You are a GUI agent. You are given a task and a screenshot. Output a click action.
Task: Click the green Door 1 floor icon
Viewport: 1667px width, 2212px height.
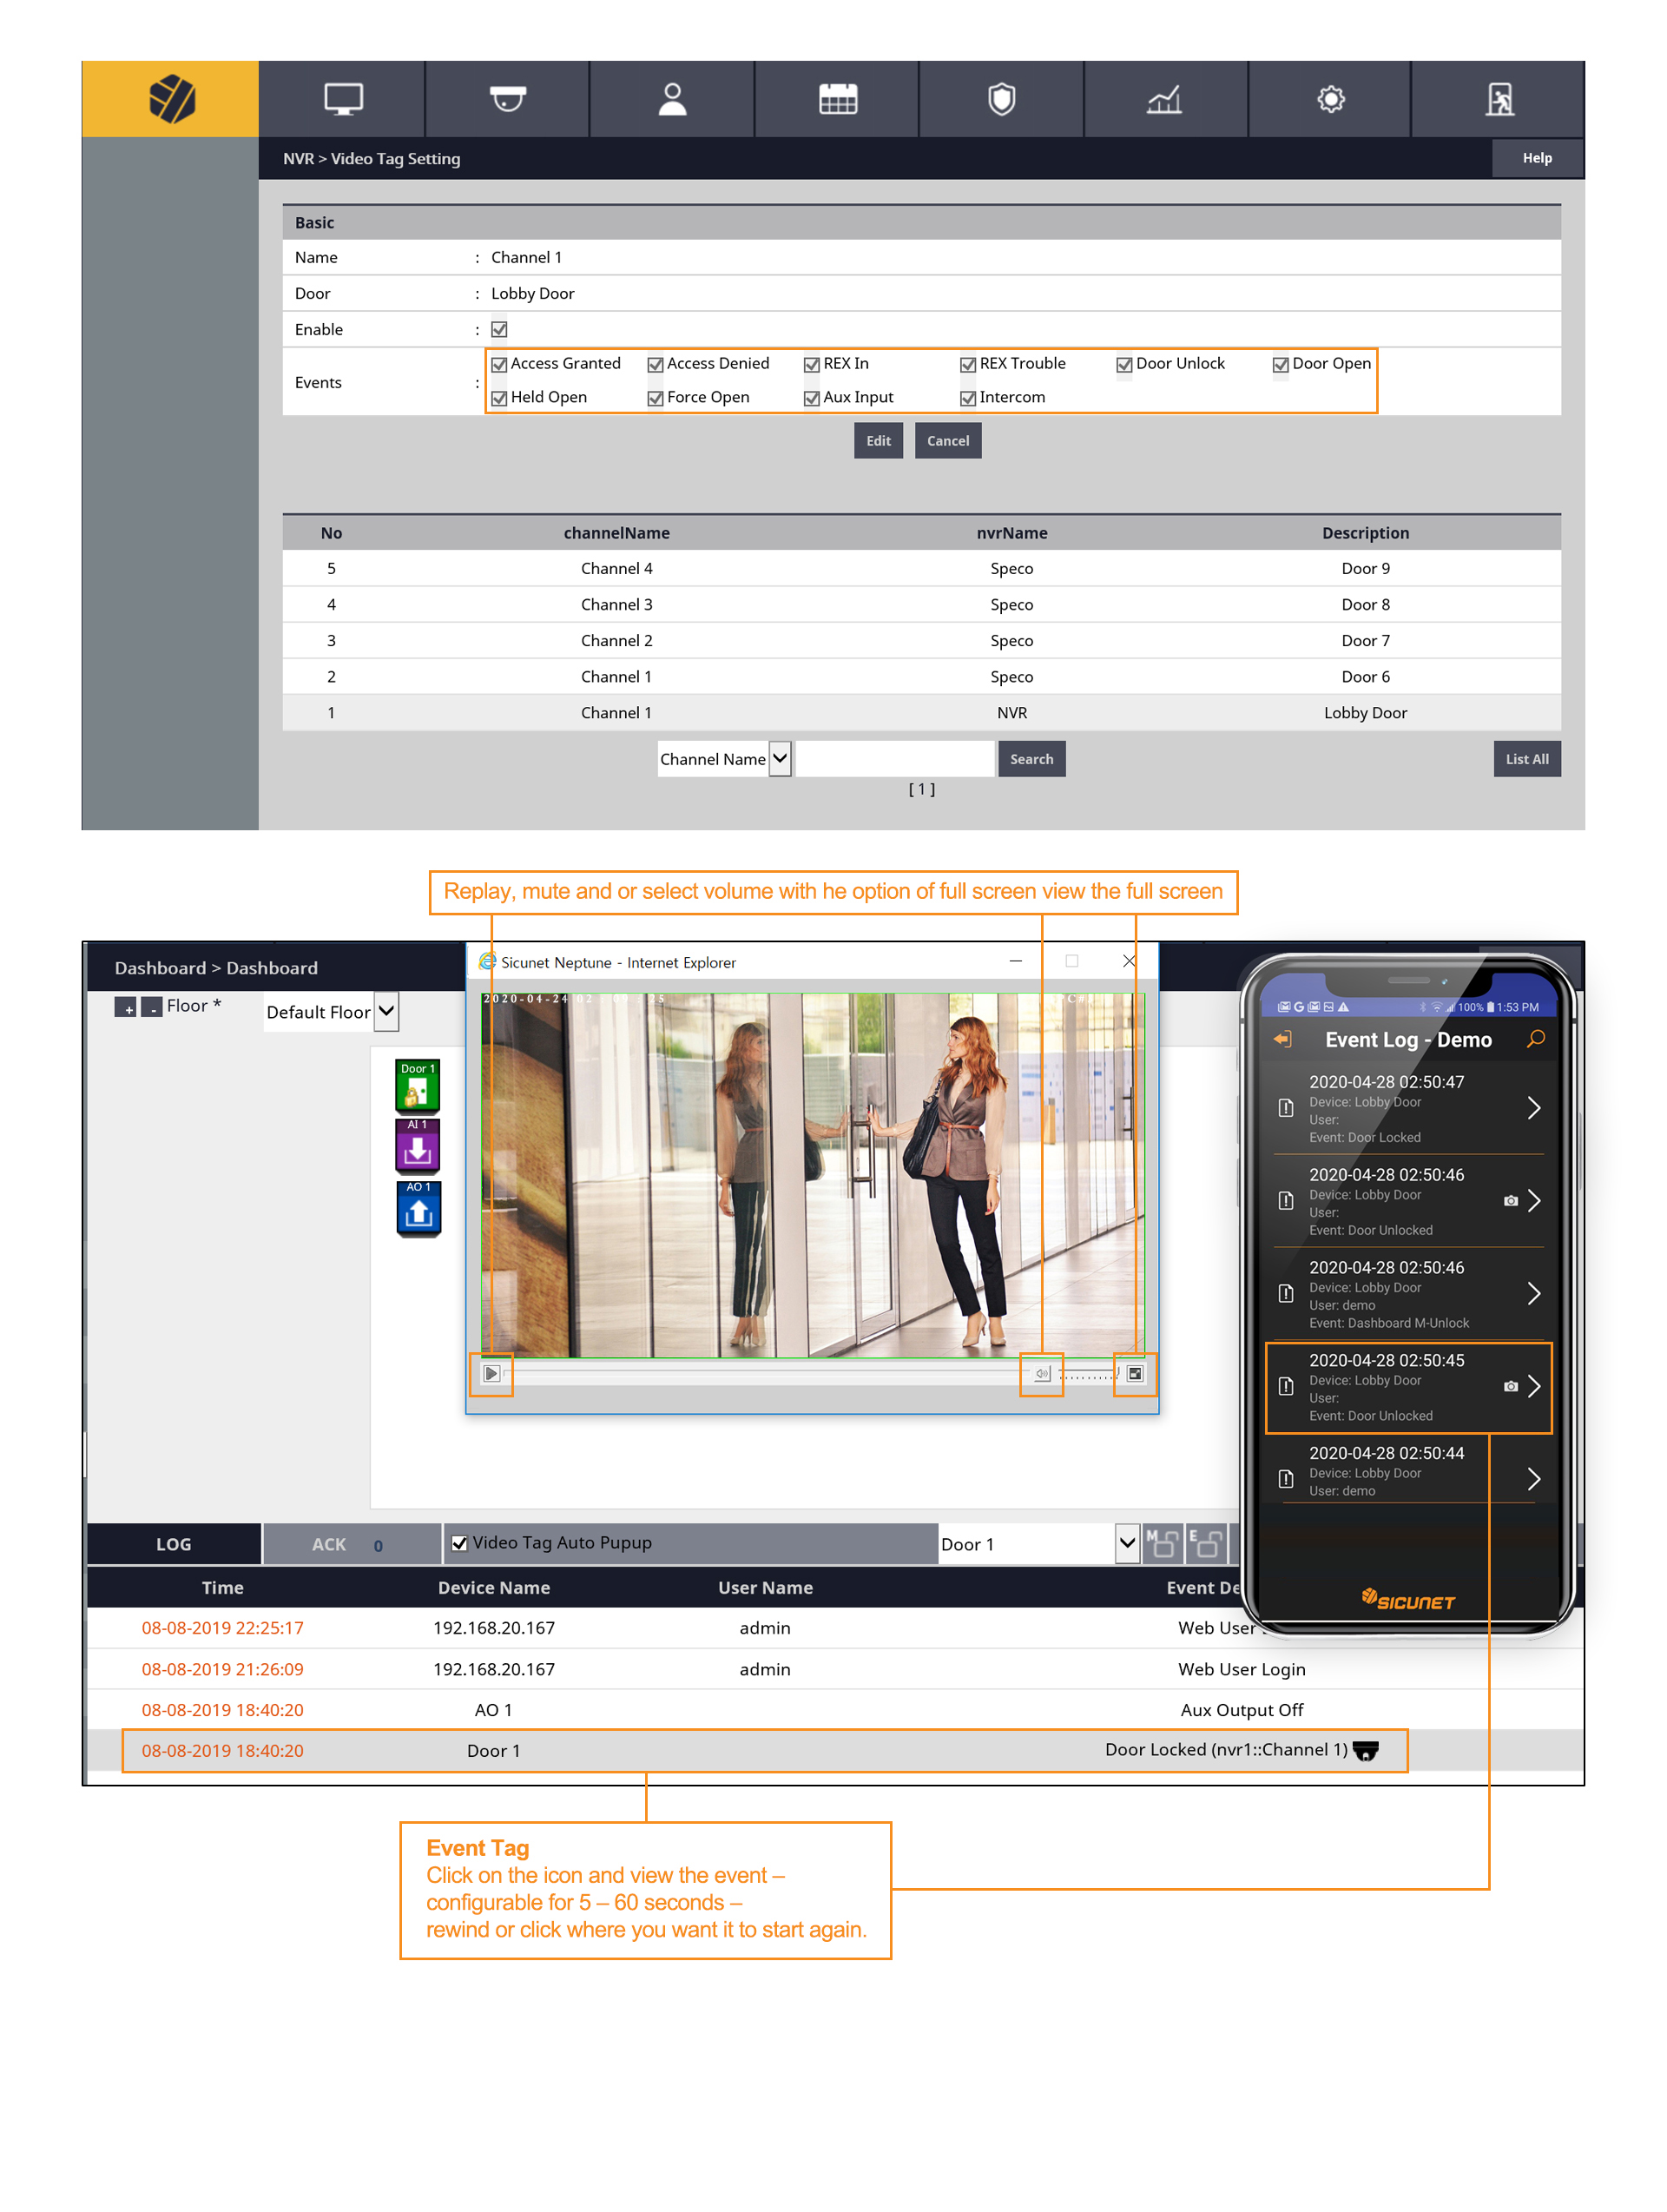pyautogui.click(x=417, y=1086)
